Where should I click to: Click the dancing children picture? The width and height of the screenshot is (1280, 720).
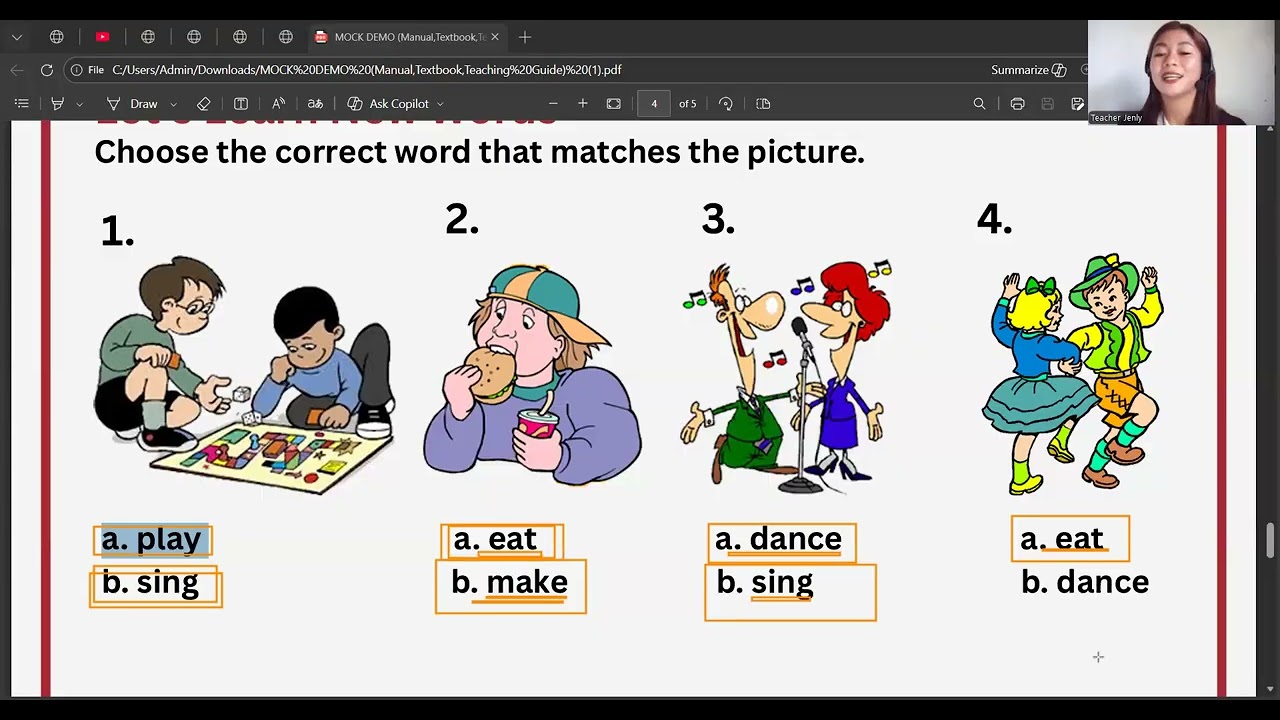click(x=1072, y=373)
